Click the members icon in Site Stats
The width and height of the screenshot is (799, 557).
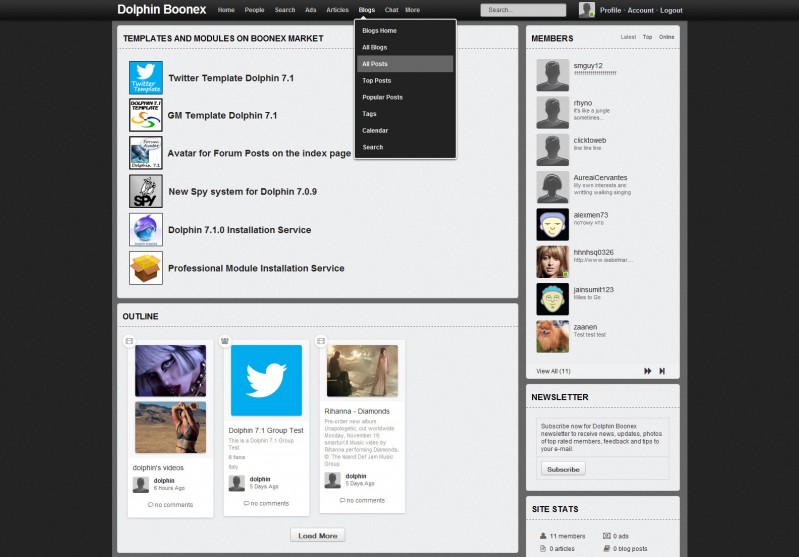543,536
